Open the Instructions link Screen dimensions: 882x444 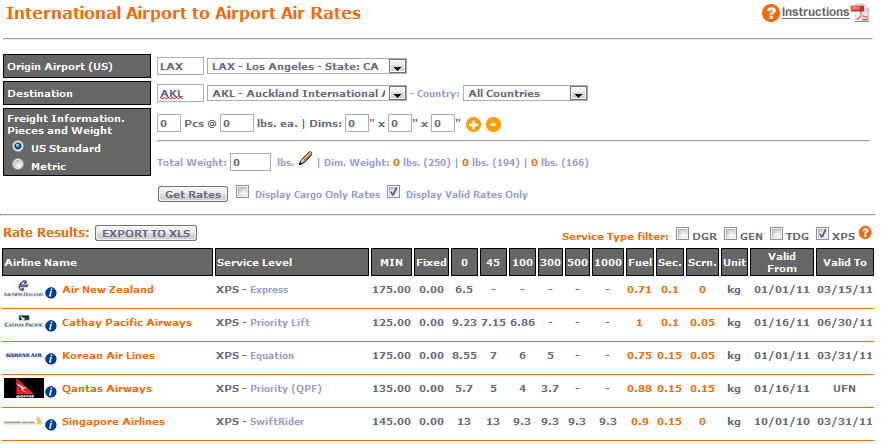815,12
